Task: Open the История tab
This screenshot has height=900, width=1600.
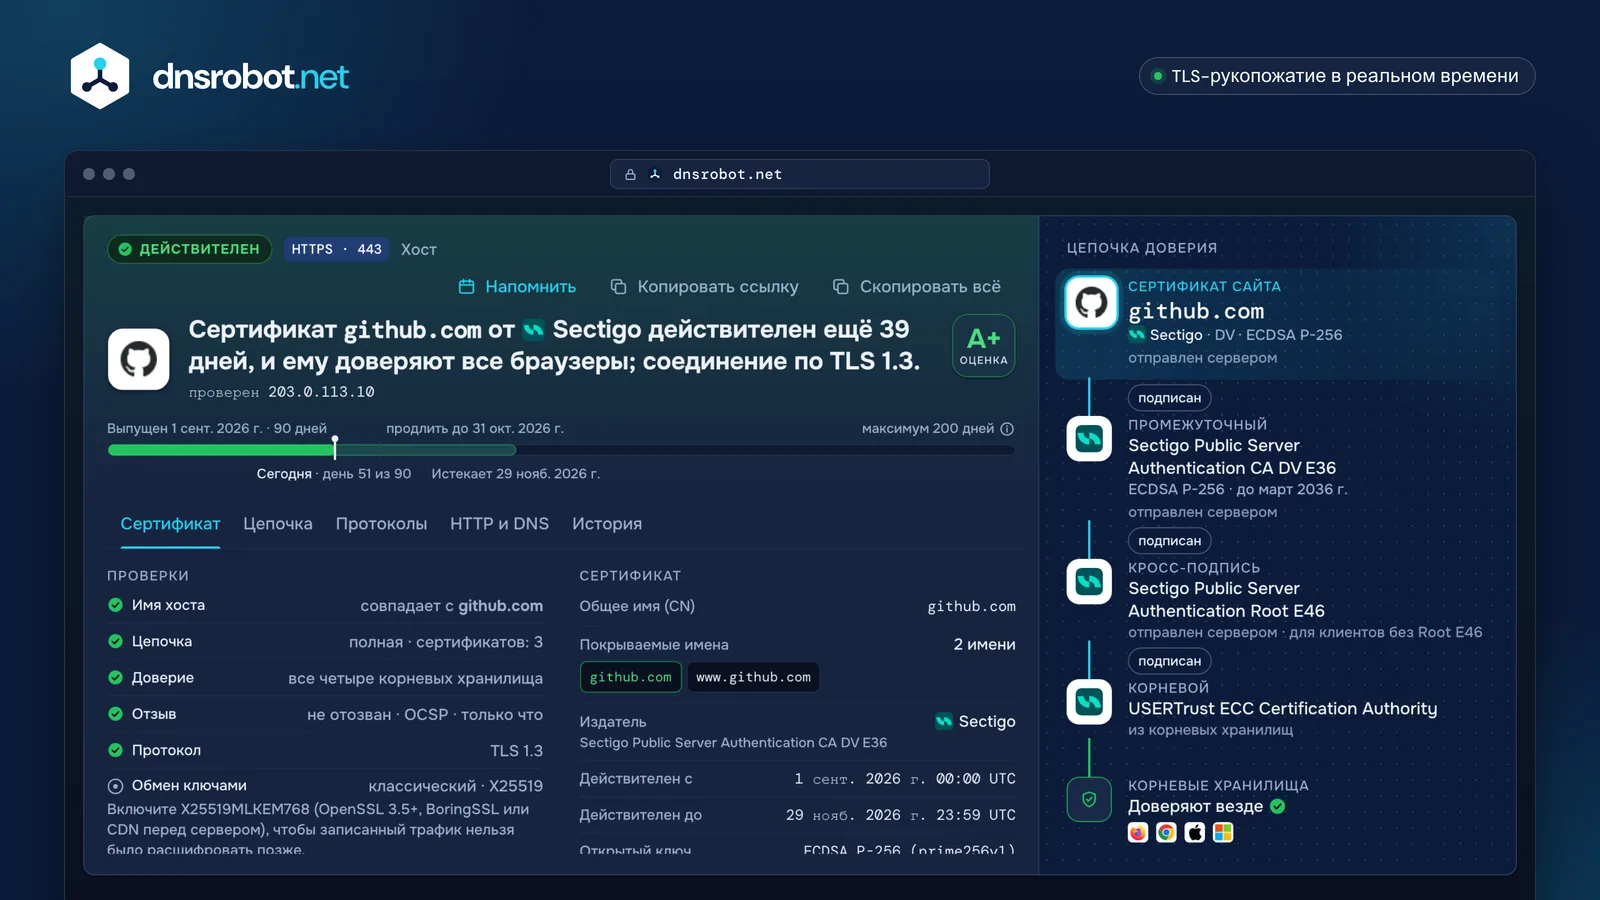Action: pos(607,524)
